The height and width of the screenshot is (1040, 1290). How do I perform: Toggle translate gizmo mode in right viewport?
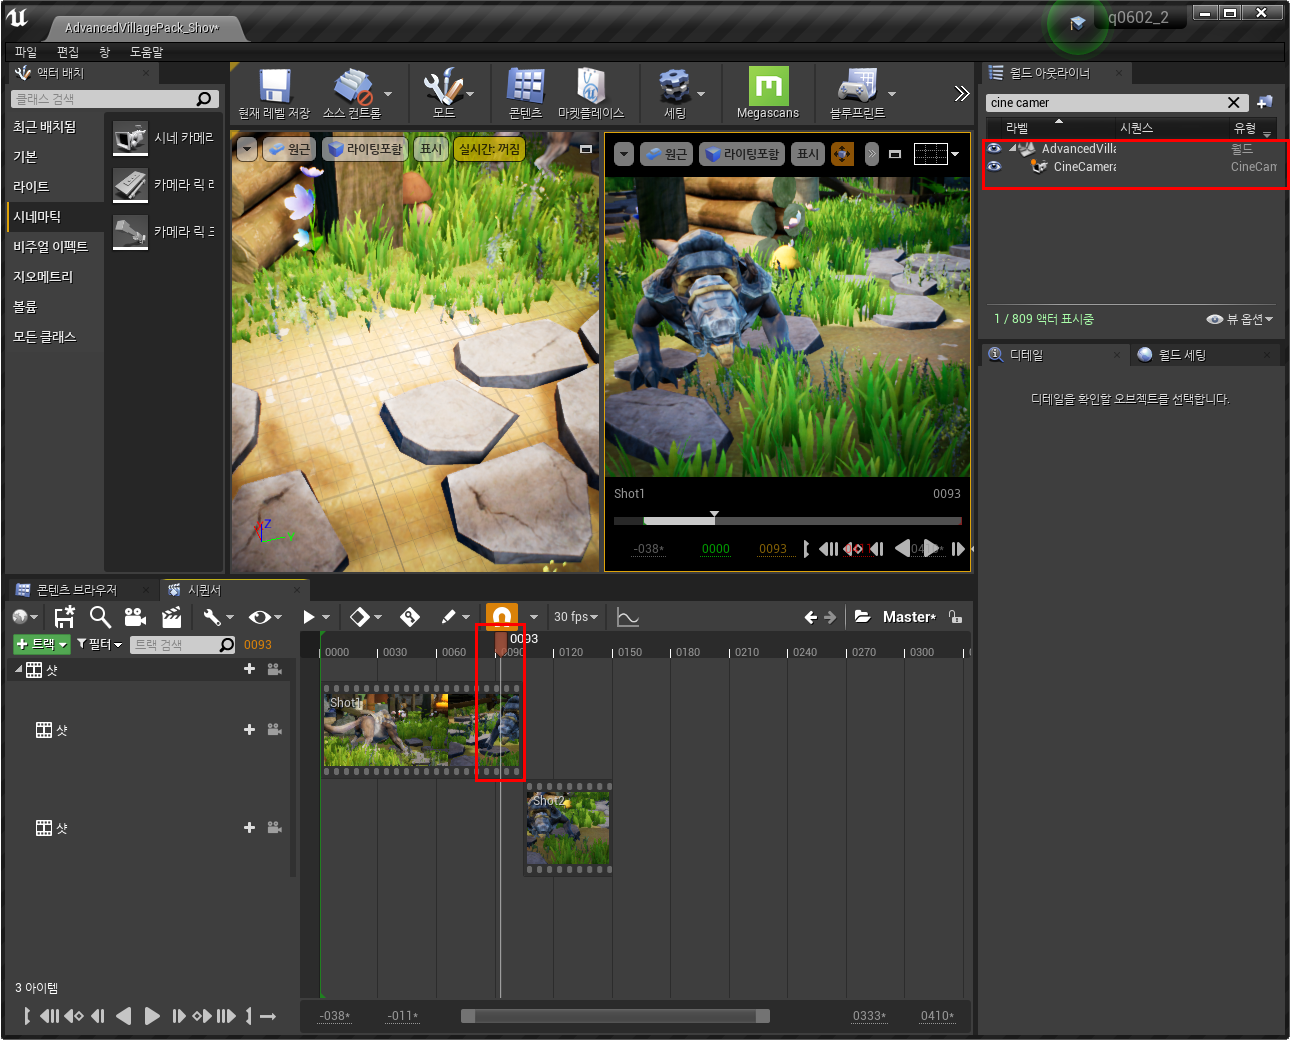(842, 154)
